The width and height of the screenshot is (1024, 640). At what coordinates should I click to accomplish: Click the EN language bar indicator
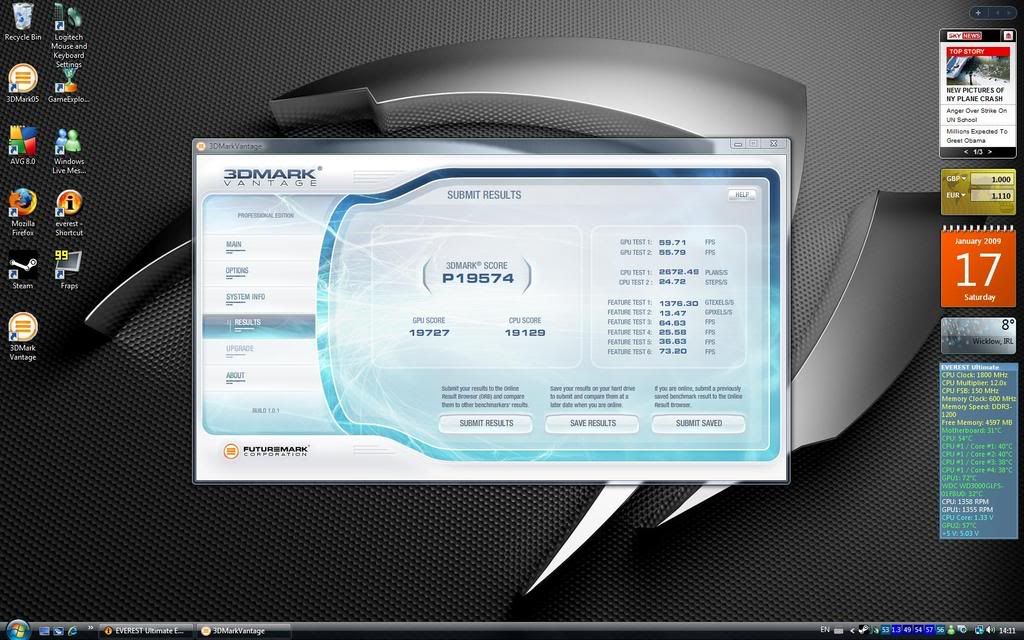825,630
